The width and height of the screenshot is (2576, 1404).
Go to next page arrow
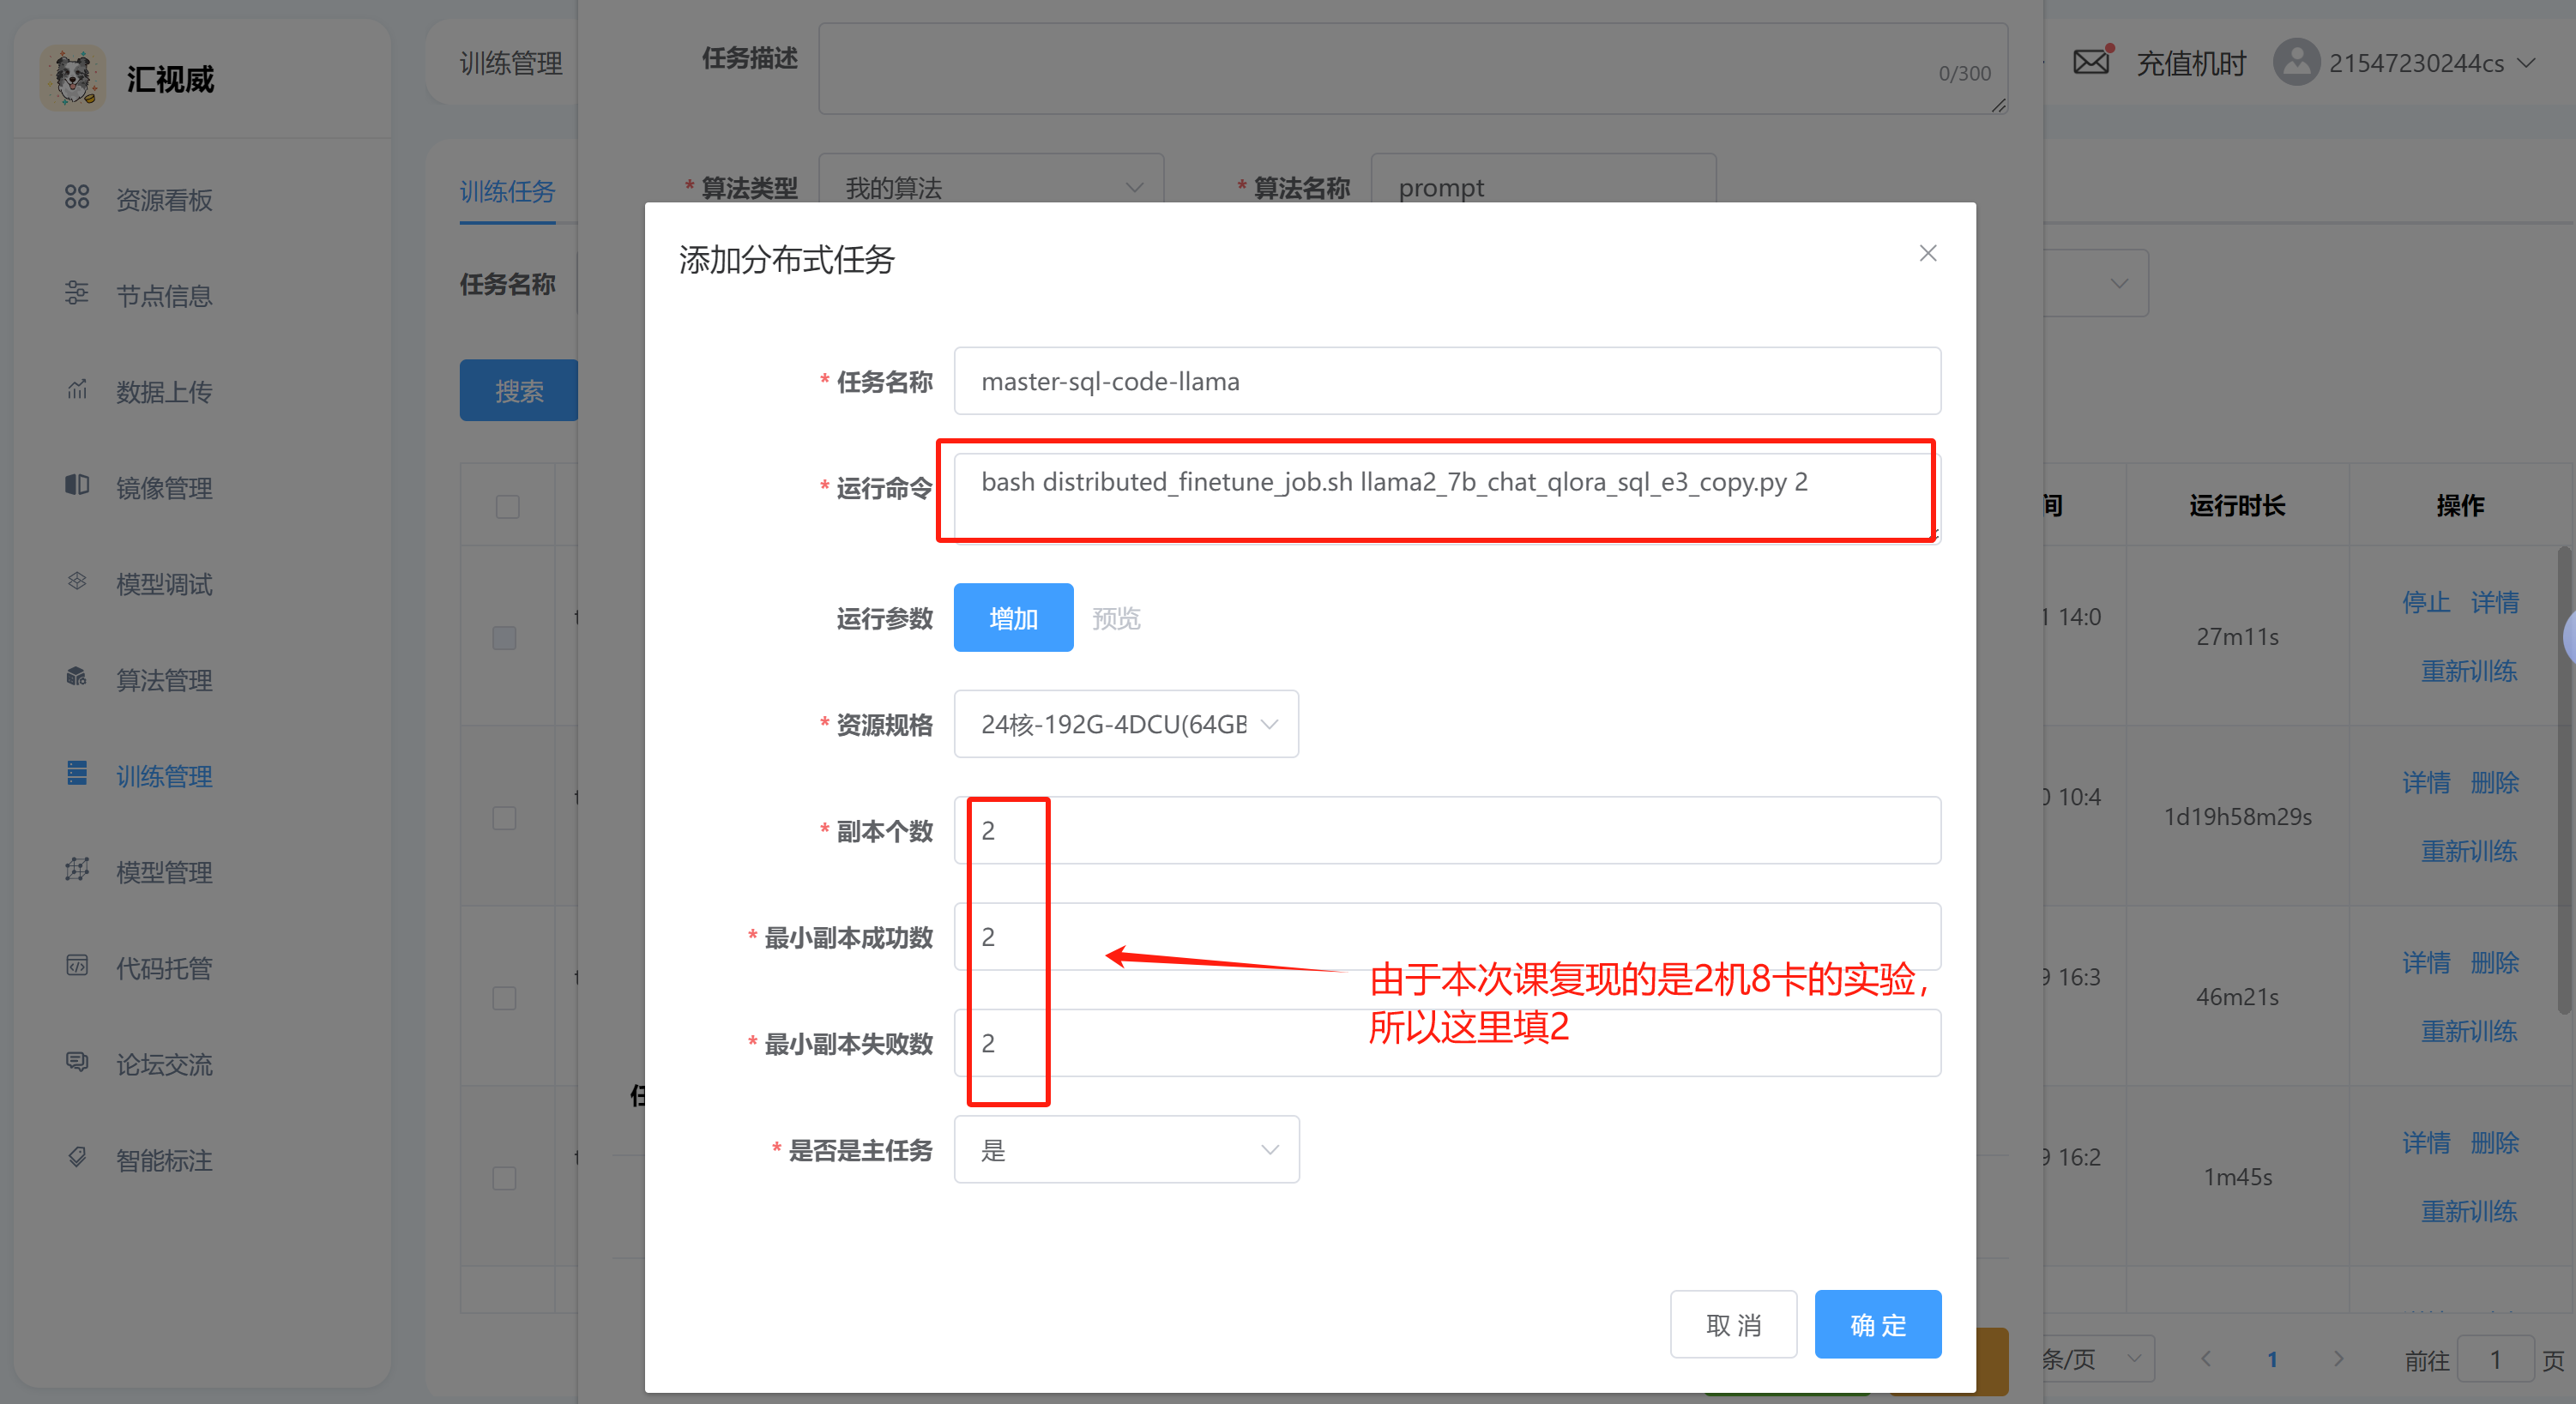tap(2338, 1358)
